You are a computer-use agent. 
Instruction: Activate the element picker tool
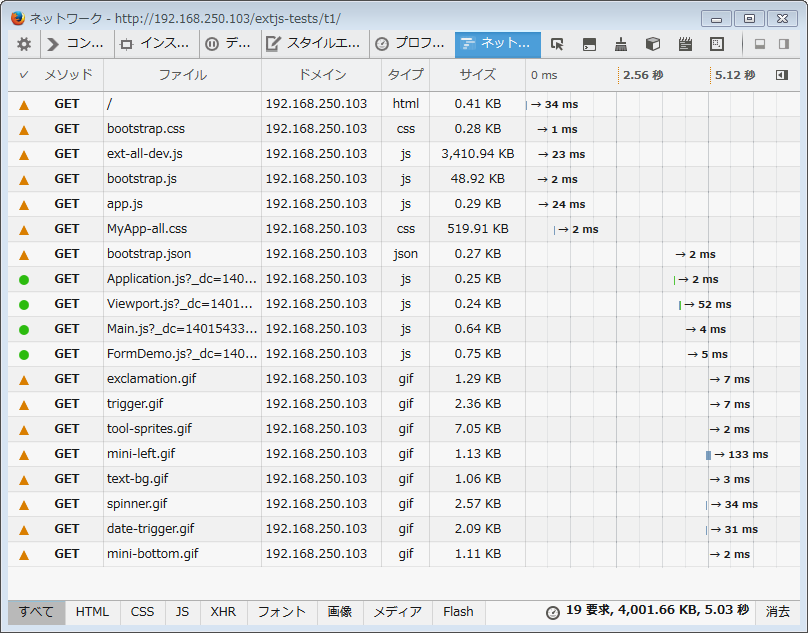click(557, 44)
